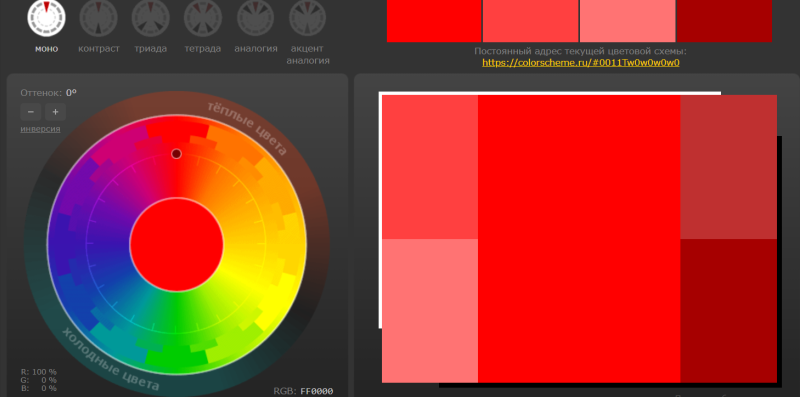Select the акцент аналогия scheme icon
The width and height of the screenshot is (800, 397).
click(x=308, y=18)
